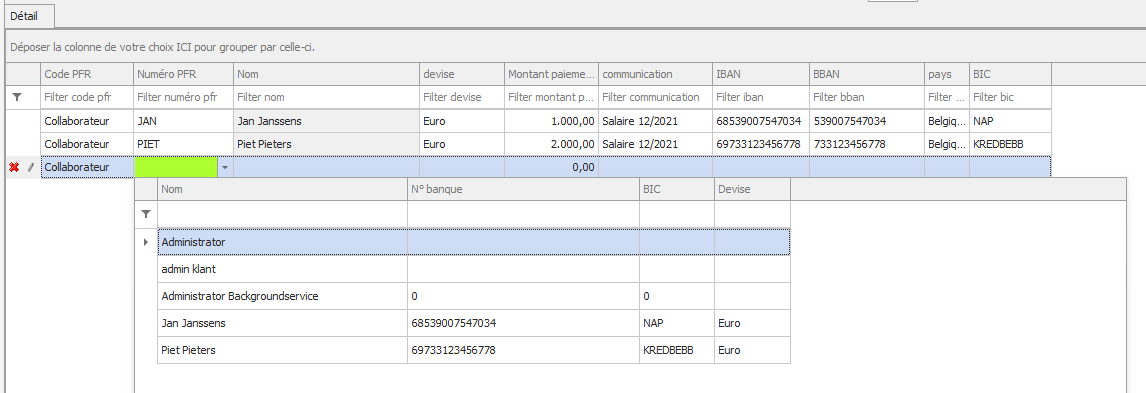The height and width of the screenshot is (393, 1146).
Task: Open the Numéro PFR combo dropdown arrow
Action: tap(225, 167)
